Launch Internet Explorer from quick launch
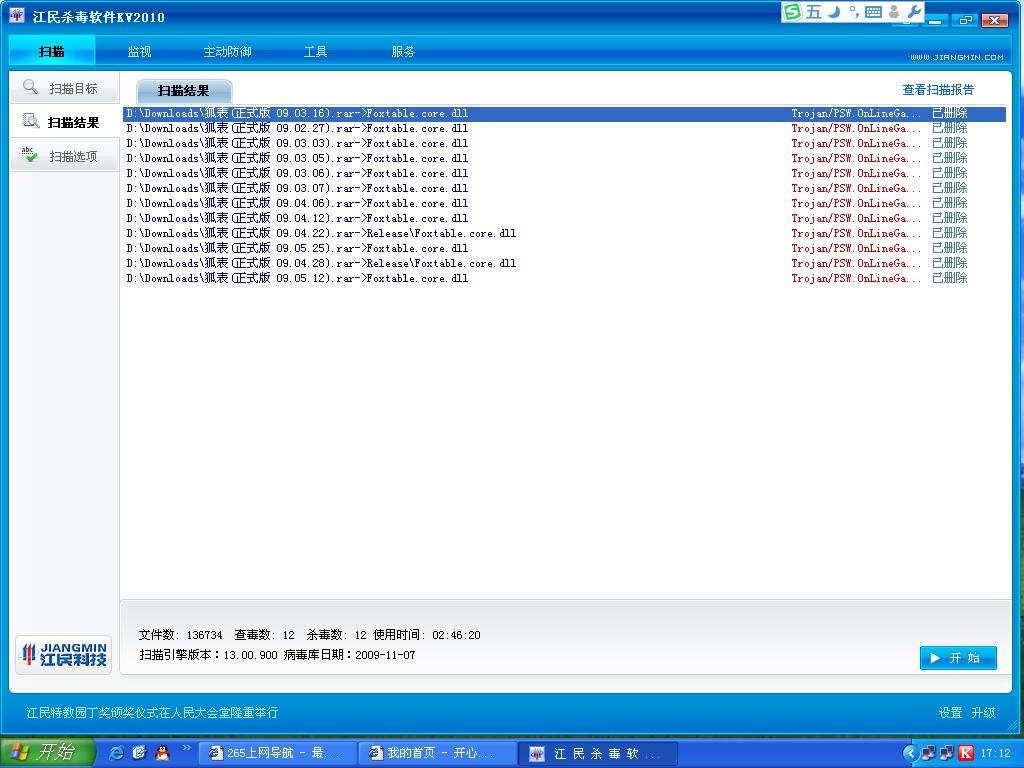 point(116,753)
